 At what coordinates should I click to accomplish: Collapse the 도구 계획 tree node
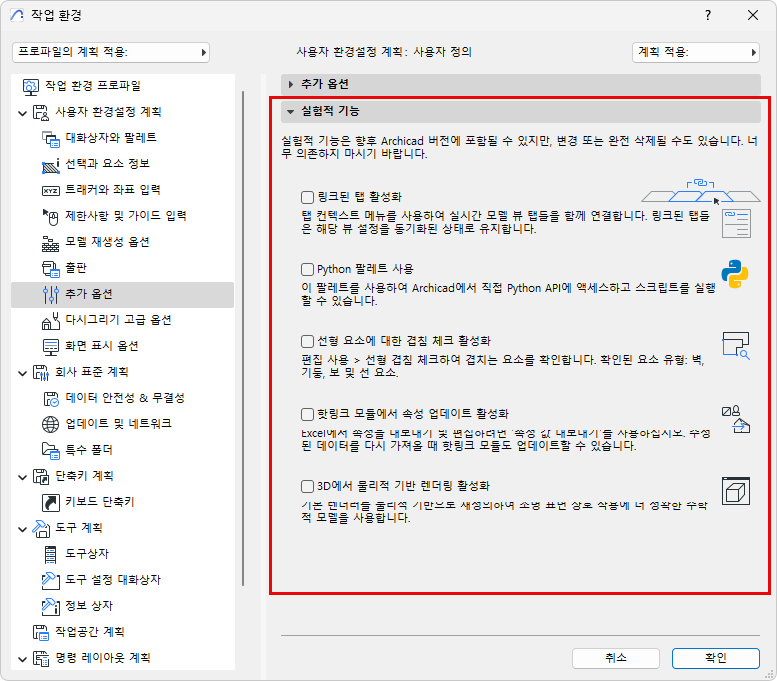(22, 529)
